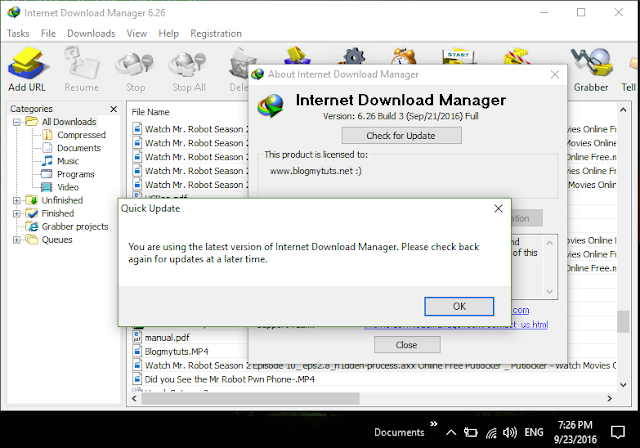The image size is (640, 448).
Task: Select the Video category
Action: pyautogui.click(x=68, y=187)
